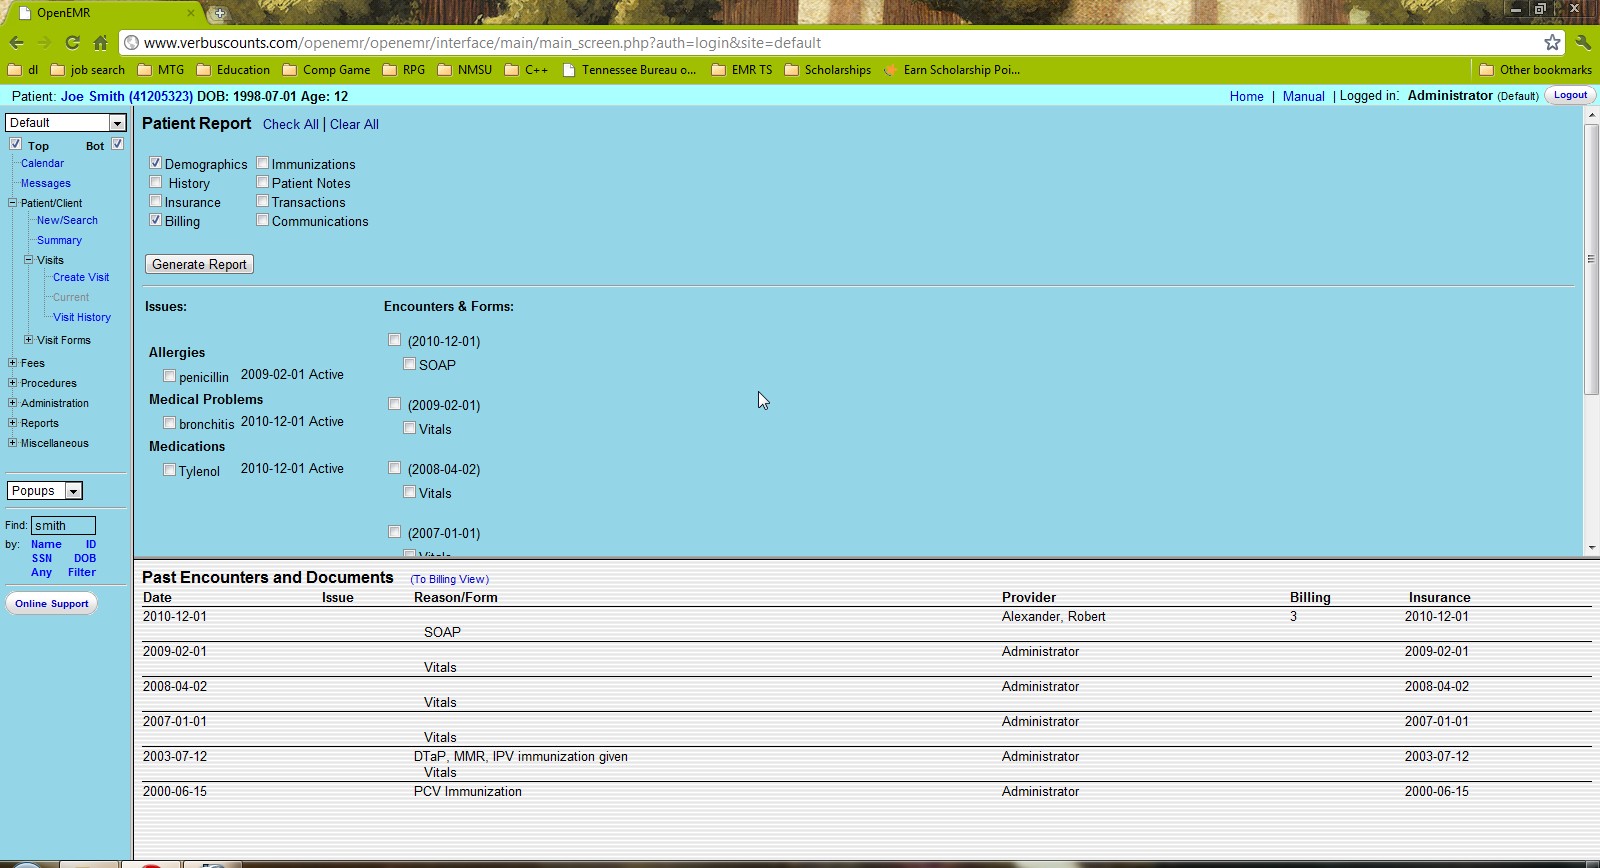Open the Default layout dropdown

[66, 122]
